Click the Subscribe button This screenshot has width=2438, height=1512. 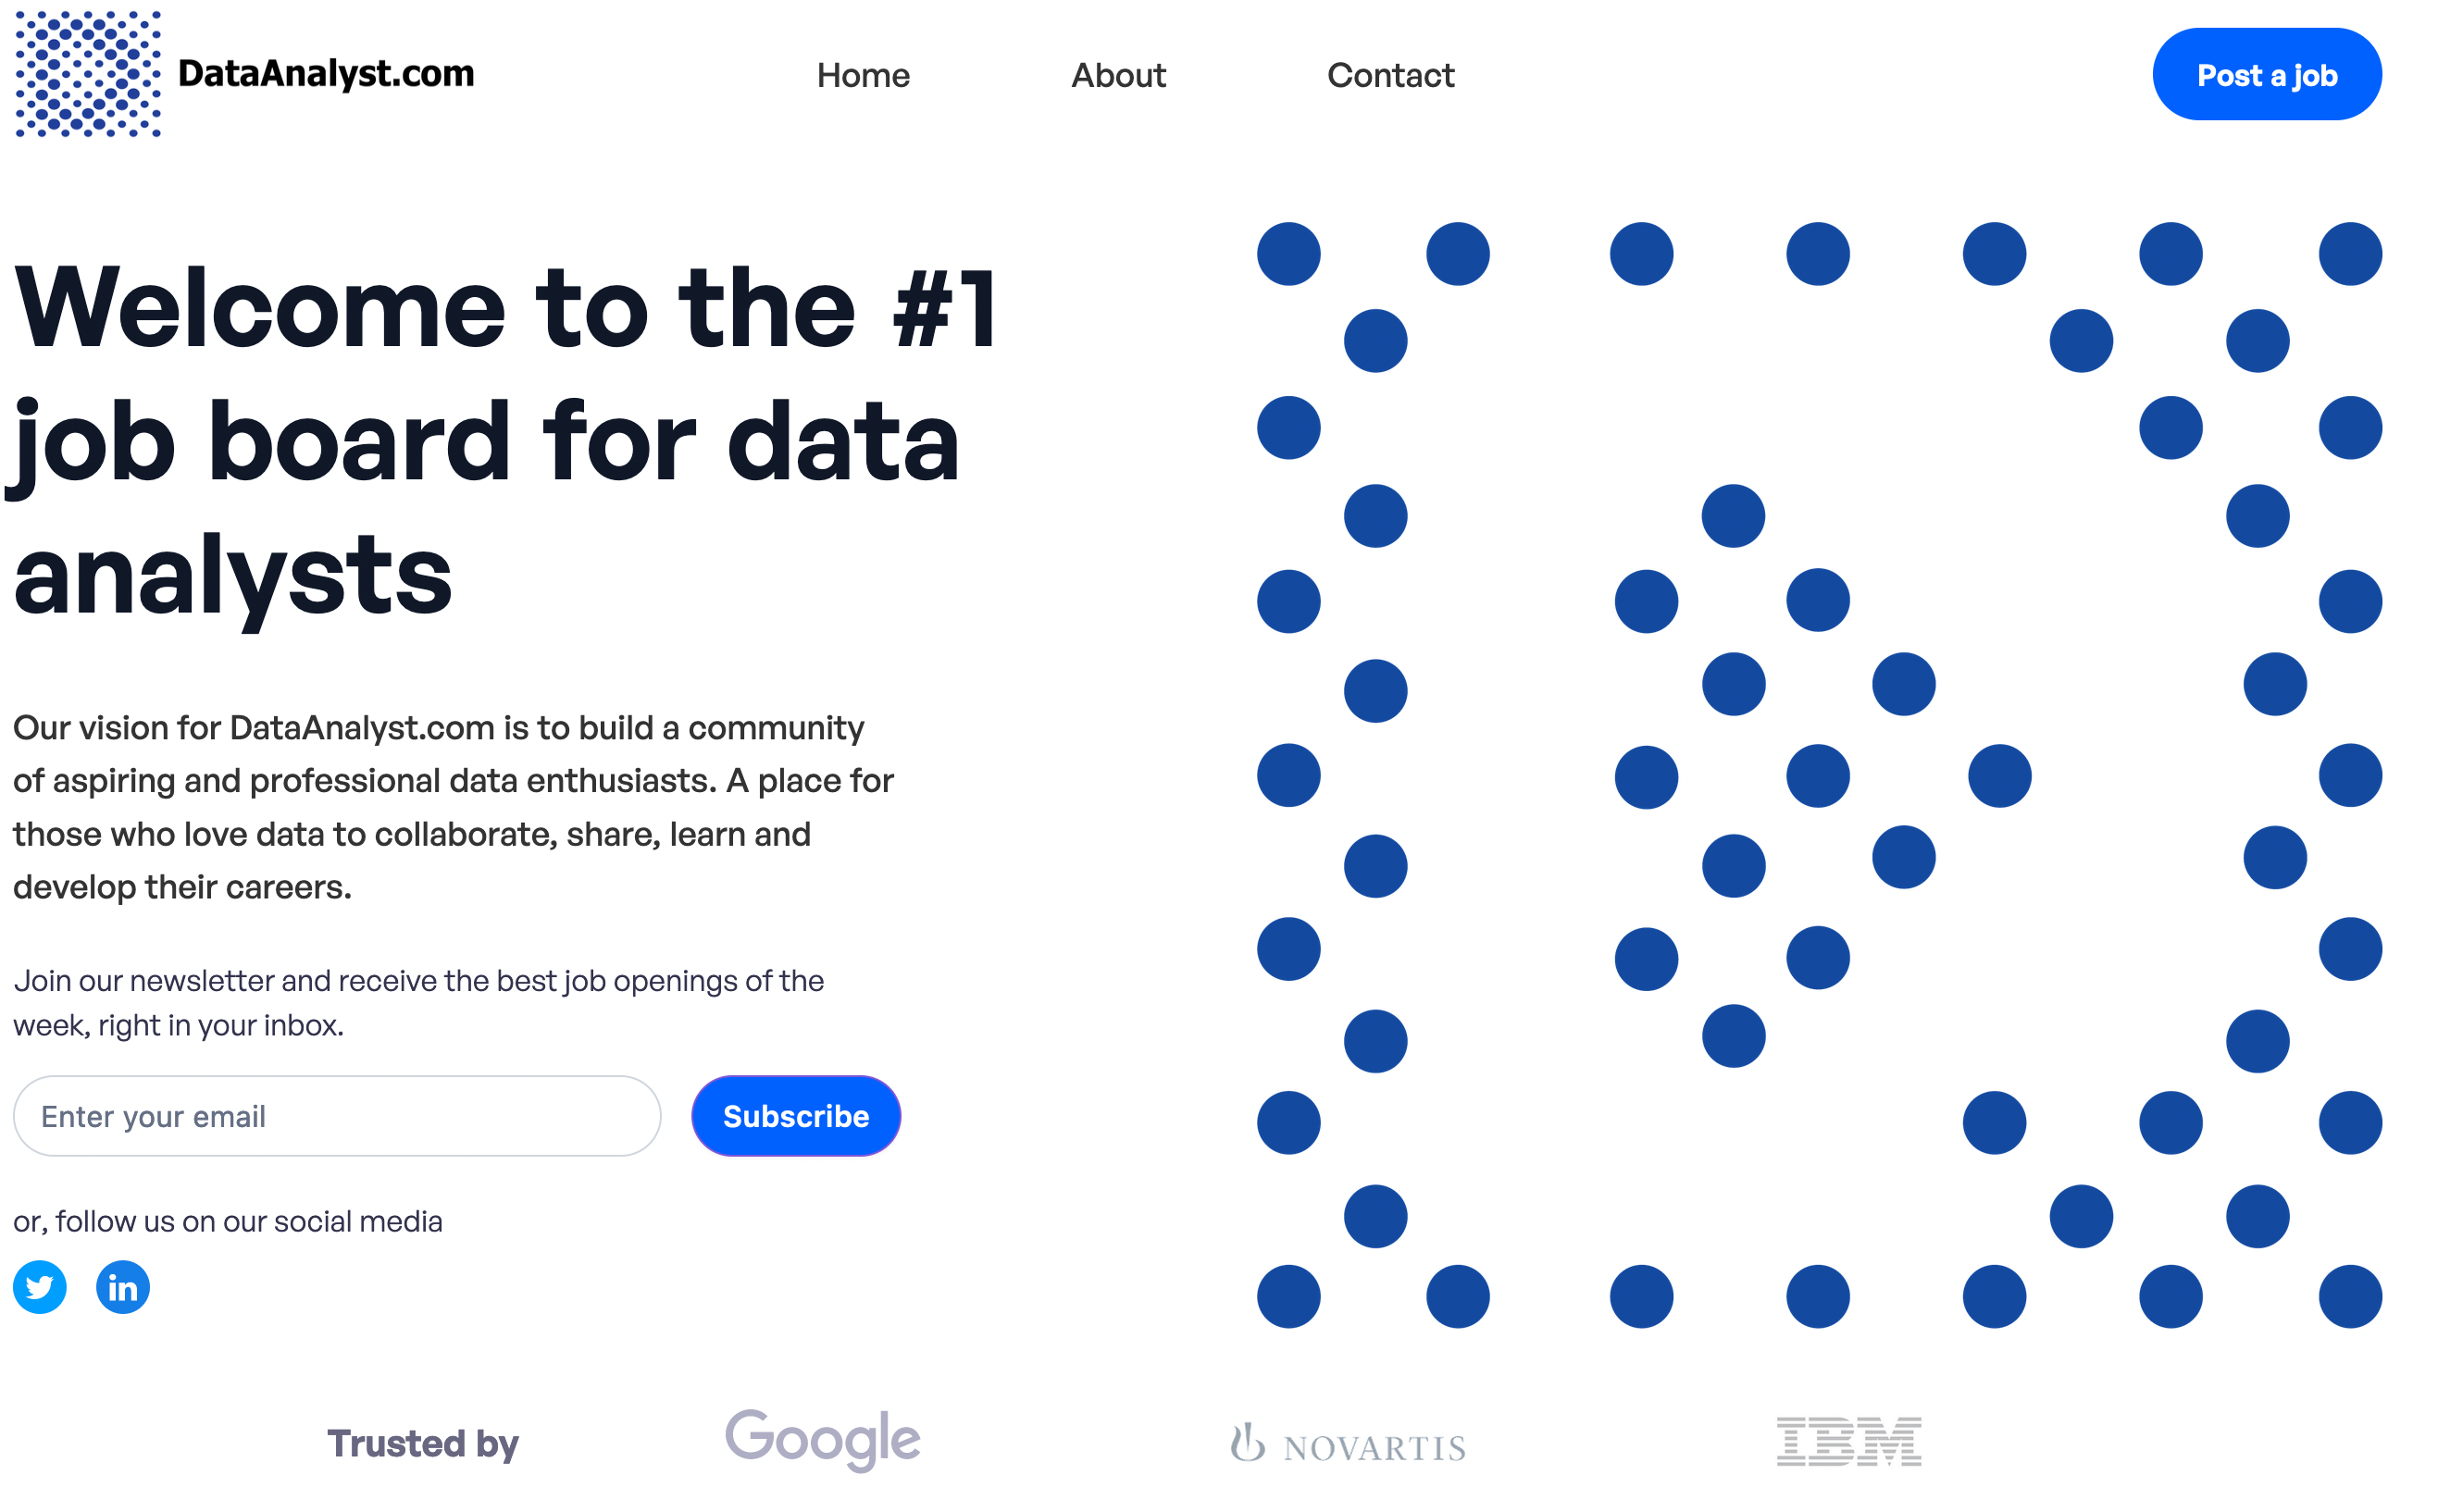point(796,1116)
